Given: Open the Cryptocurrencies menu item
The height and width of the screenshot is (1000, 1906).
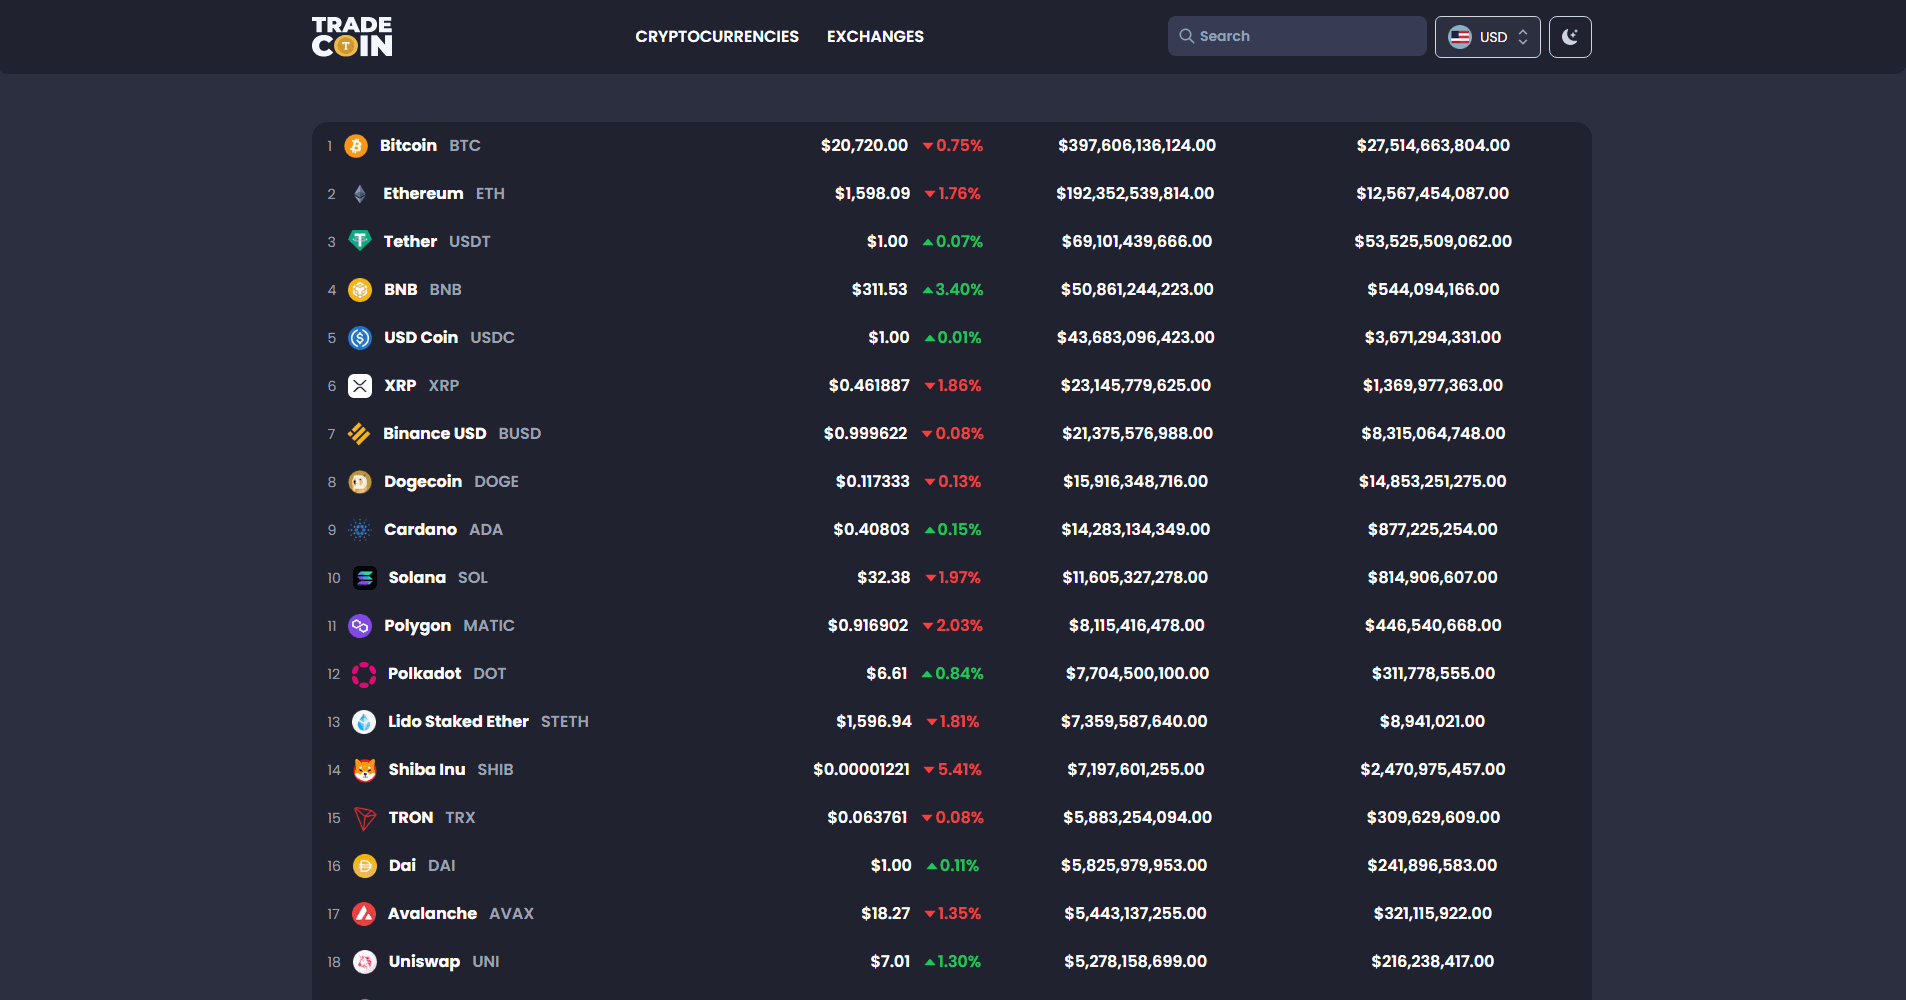Looking at the screenshot, I should [717, 36].
